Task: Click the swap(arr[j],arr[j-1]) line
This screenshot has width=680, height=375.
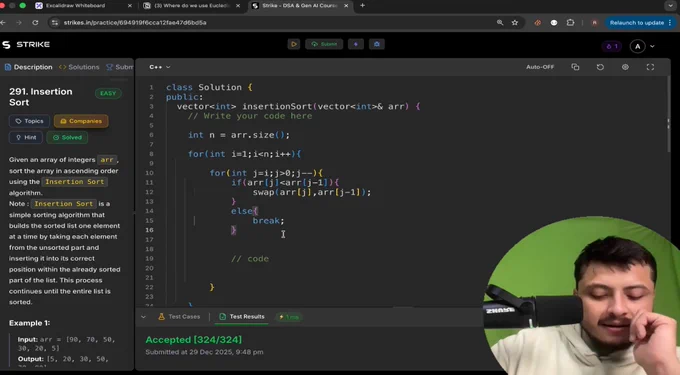Action: 312,192
